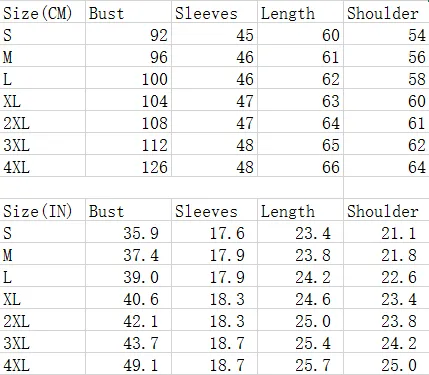
Task: Select the cell showing bust 35.9
Action: tap(128, 232)
